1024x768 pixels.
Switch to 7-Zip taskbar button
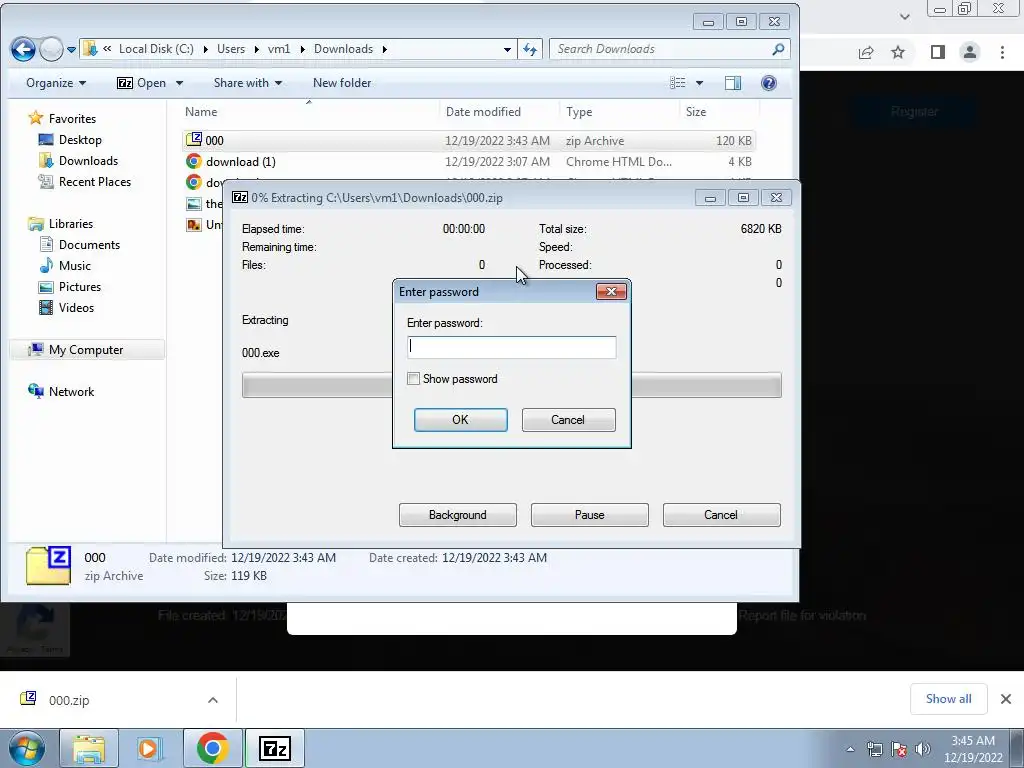coord(274,748)
